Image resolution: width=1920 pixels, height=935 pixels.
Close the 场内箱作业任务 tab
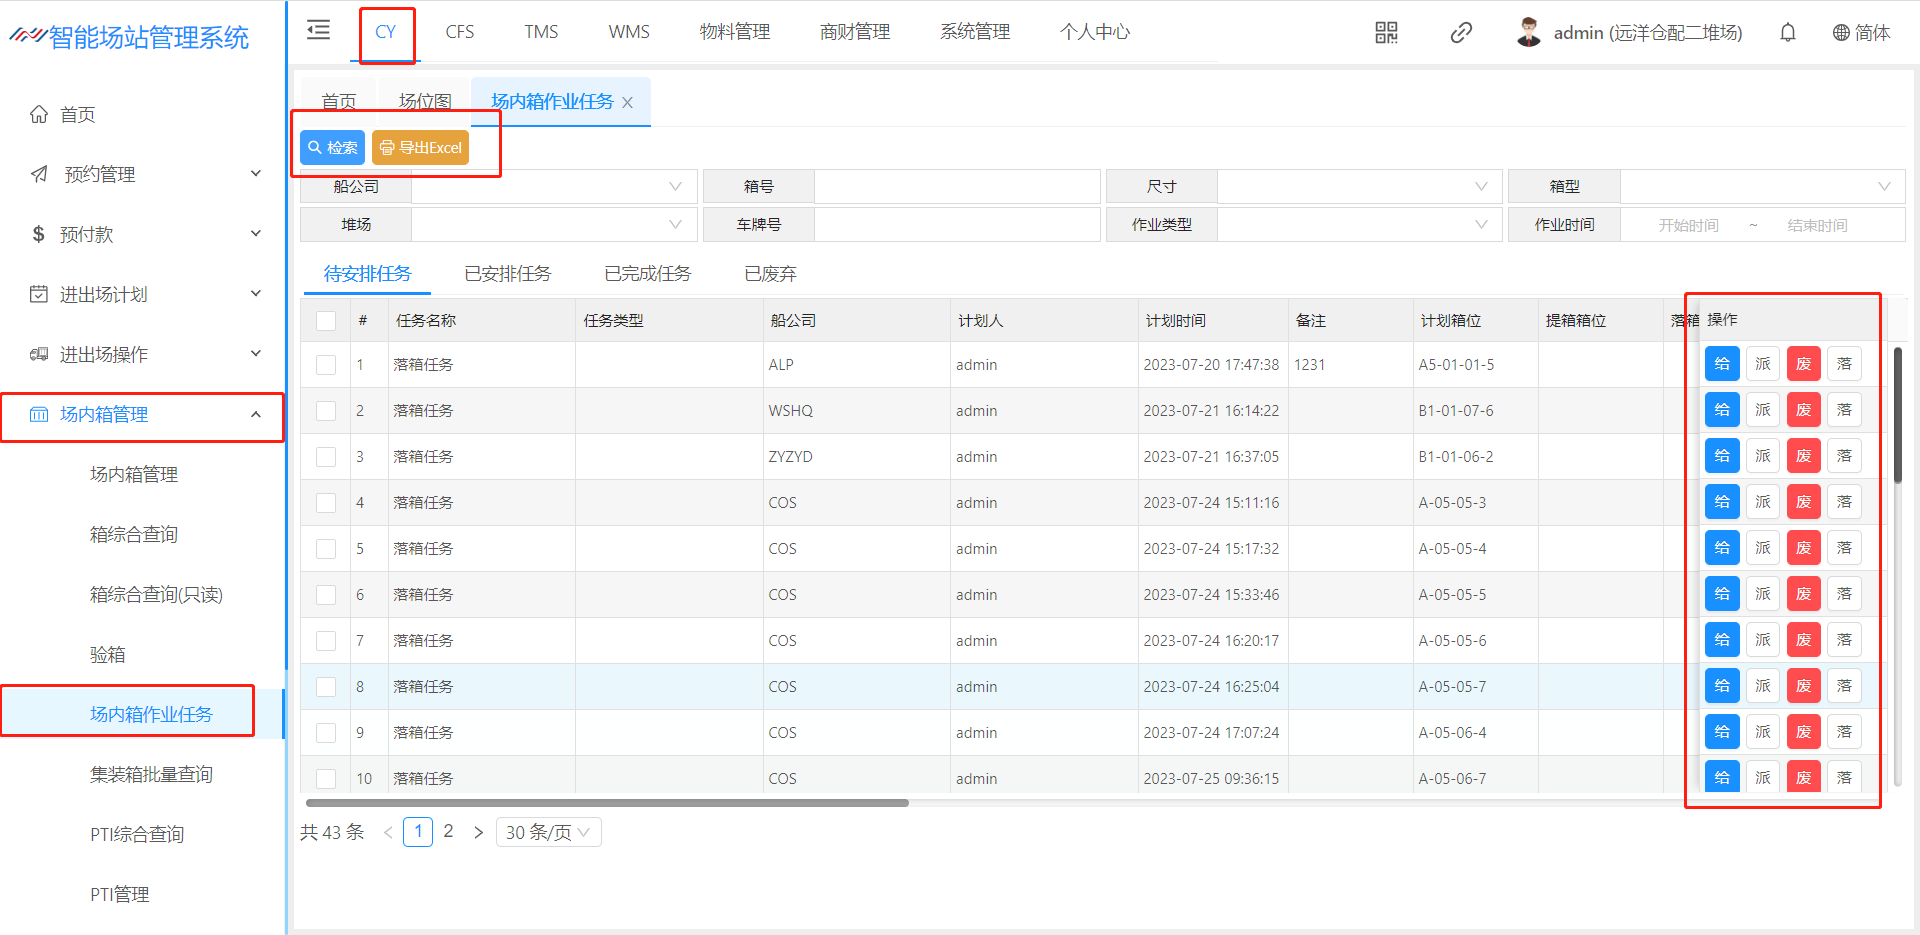(x=628, y=102)
